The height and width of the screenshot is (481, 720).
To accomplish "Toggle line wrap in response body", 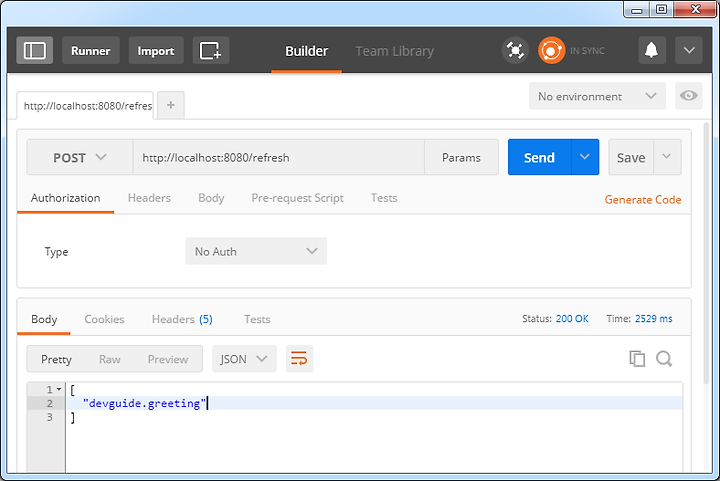I will (x=299, y=358).
